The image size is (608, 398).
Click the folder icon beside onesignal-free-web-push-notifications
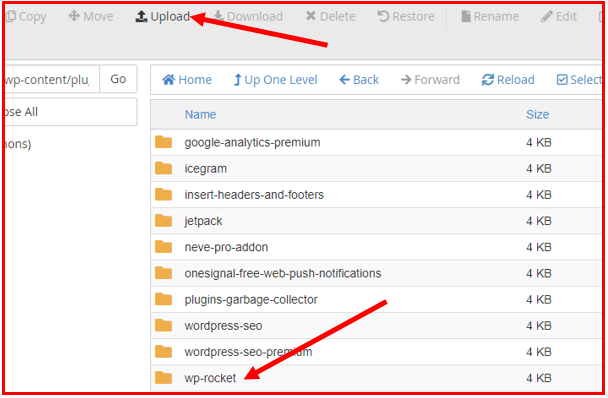click(x=163, y=273)
